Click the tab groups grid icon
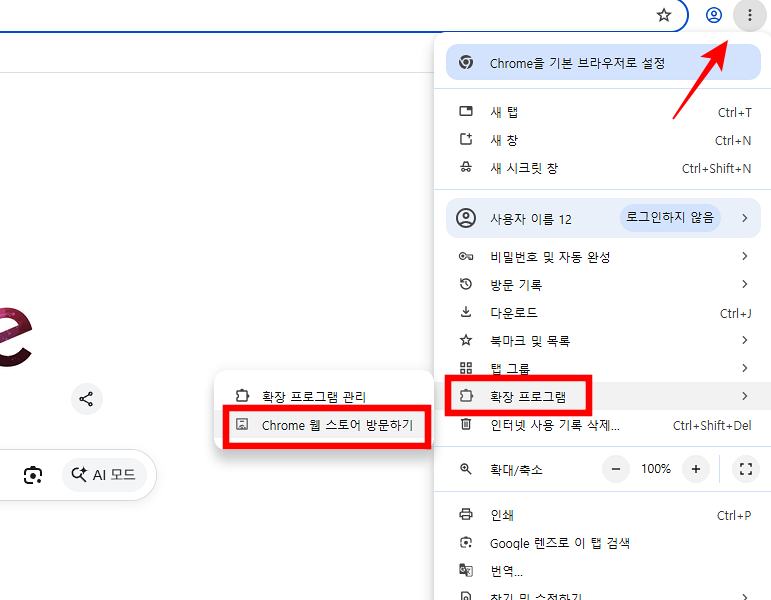 tap(466, 368)
